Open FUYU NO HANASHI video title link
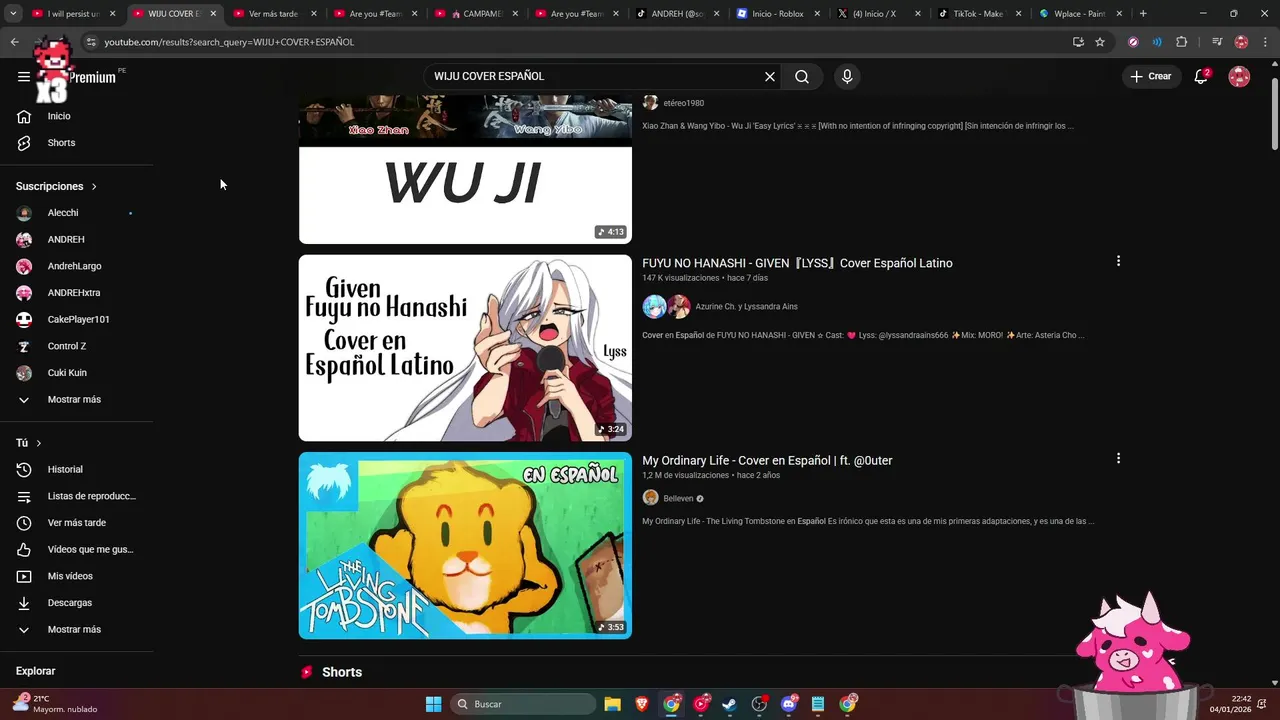This screenshot has width=1280, height=720. point(797,263)
